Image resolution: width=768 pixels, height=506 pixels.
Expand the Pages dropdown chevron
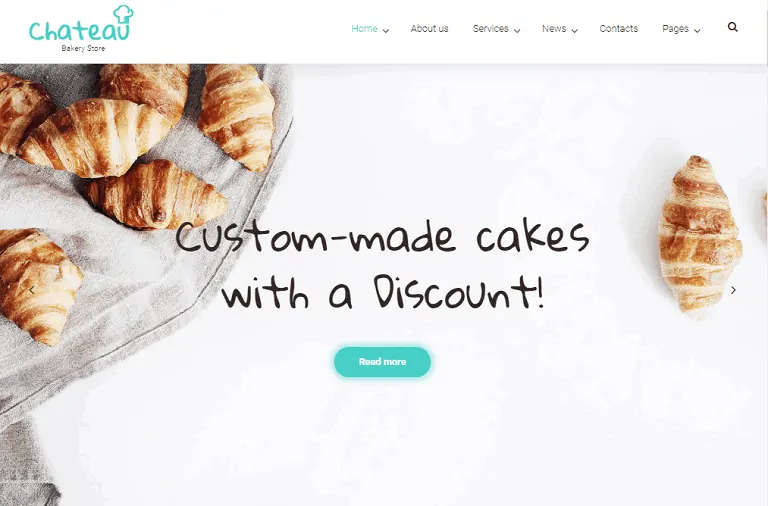point(697,30)
